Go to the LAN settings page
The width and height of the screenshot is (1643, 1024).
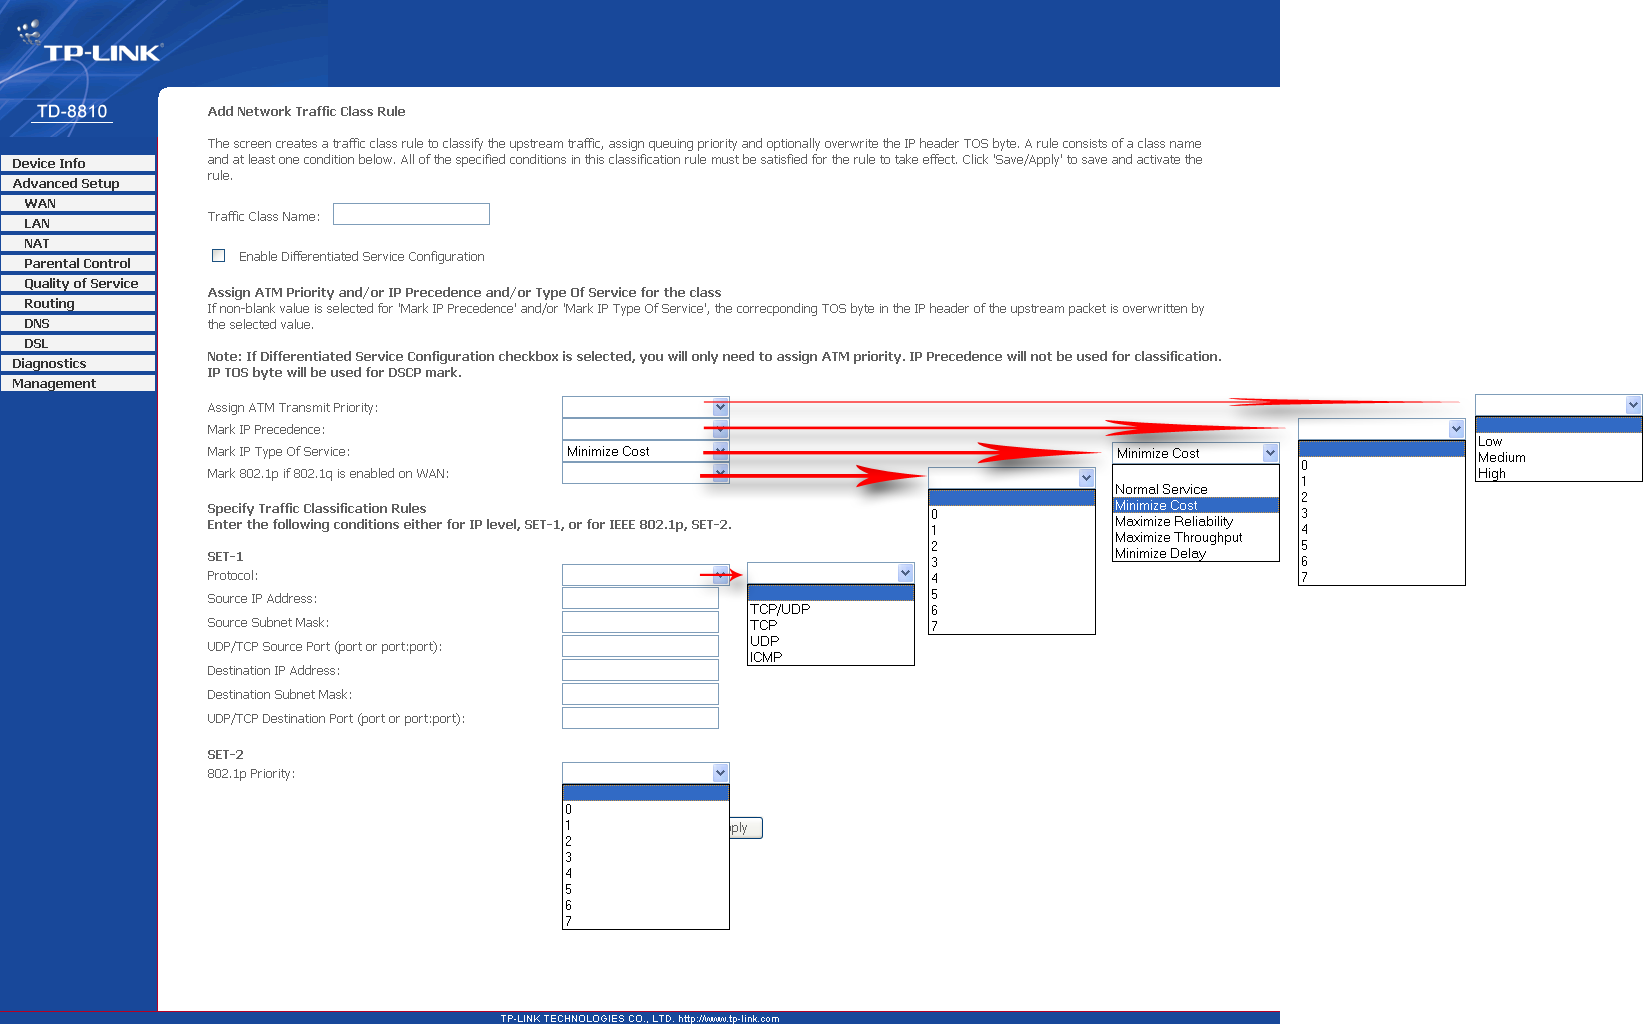(x=78, y=223)
